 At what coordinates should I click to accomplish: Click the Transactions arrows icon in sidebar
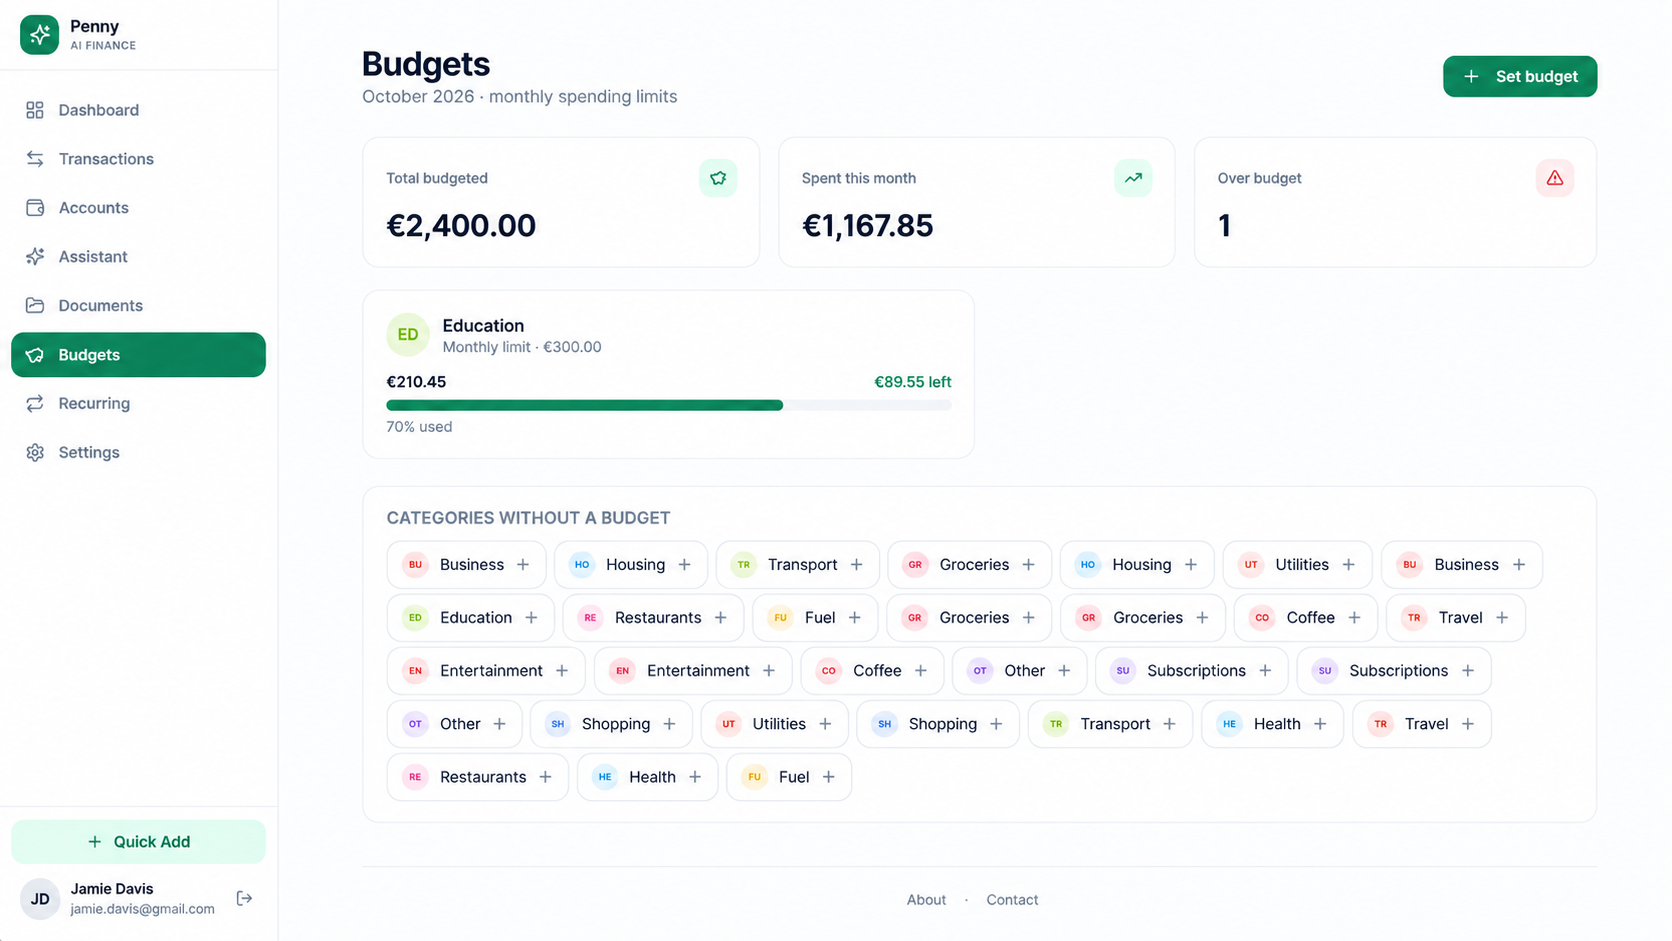(x=35, y=159)
